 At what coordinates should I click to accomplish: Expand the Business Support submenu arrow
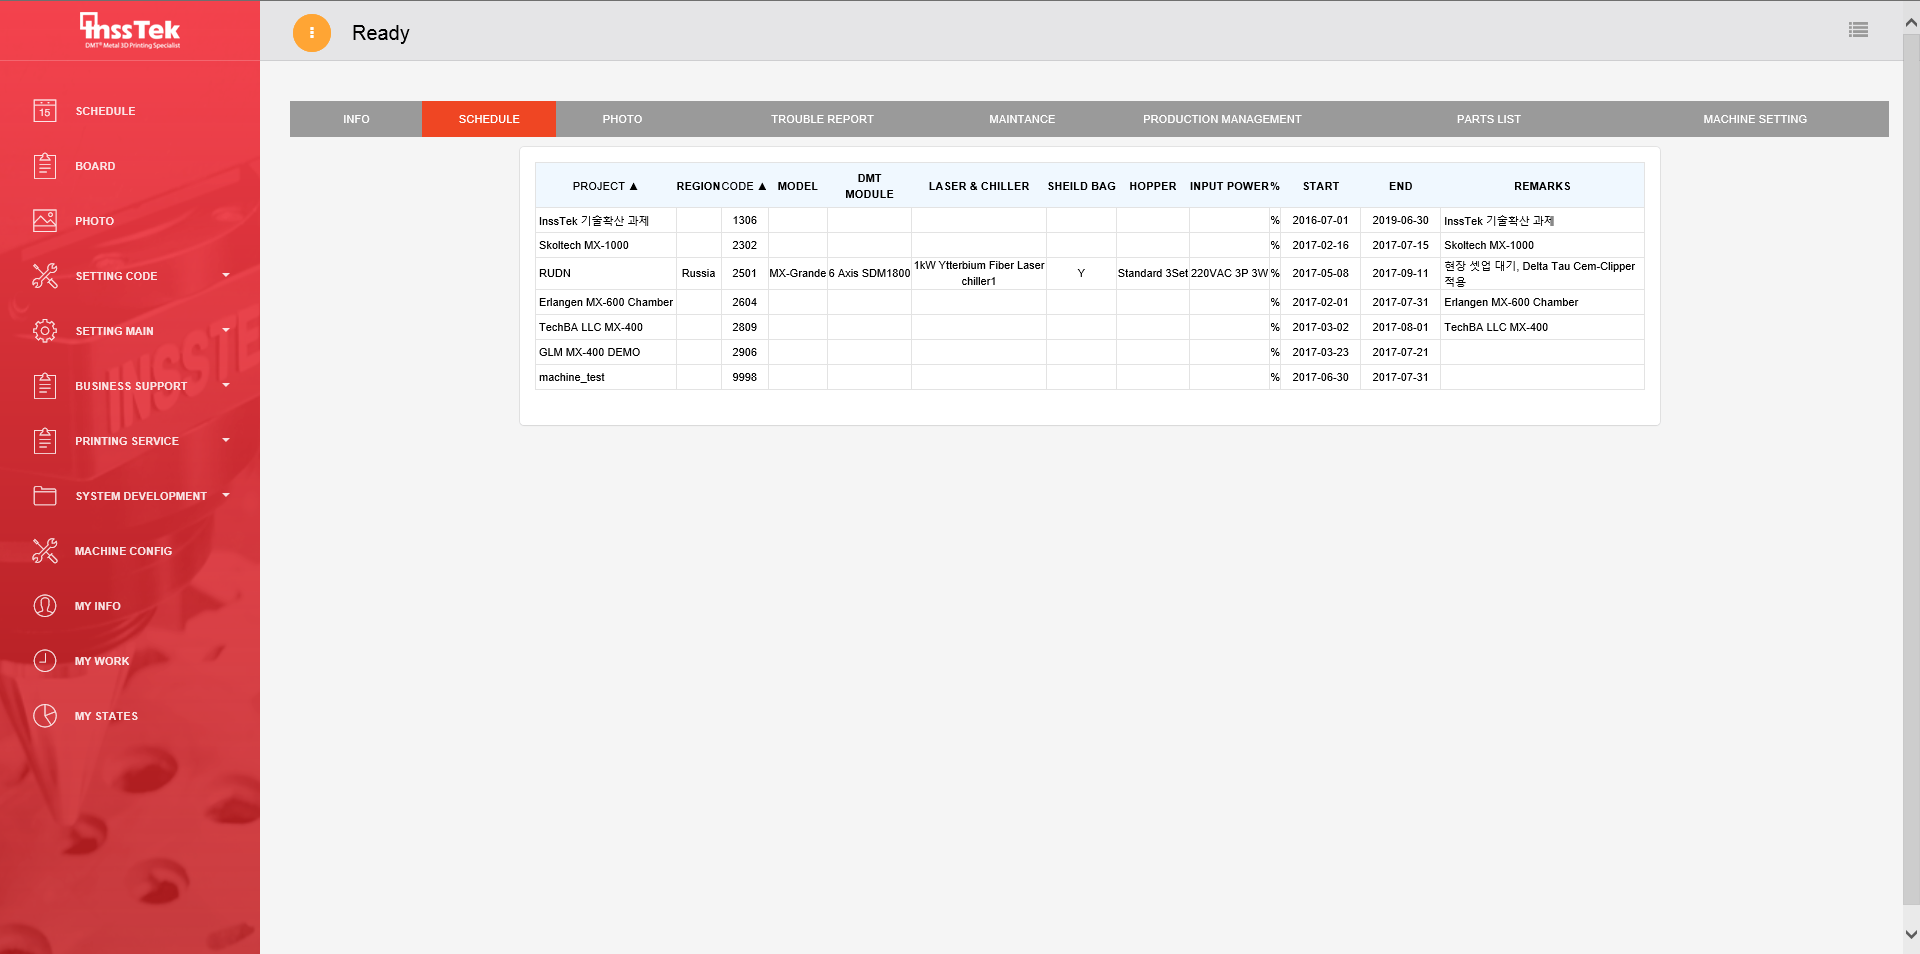(x=226, y=385)
